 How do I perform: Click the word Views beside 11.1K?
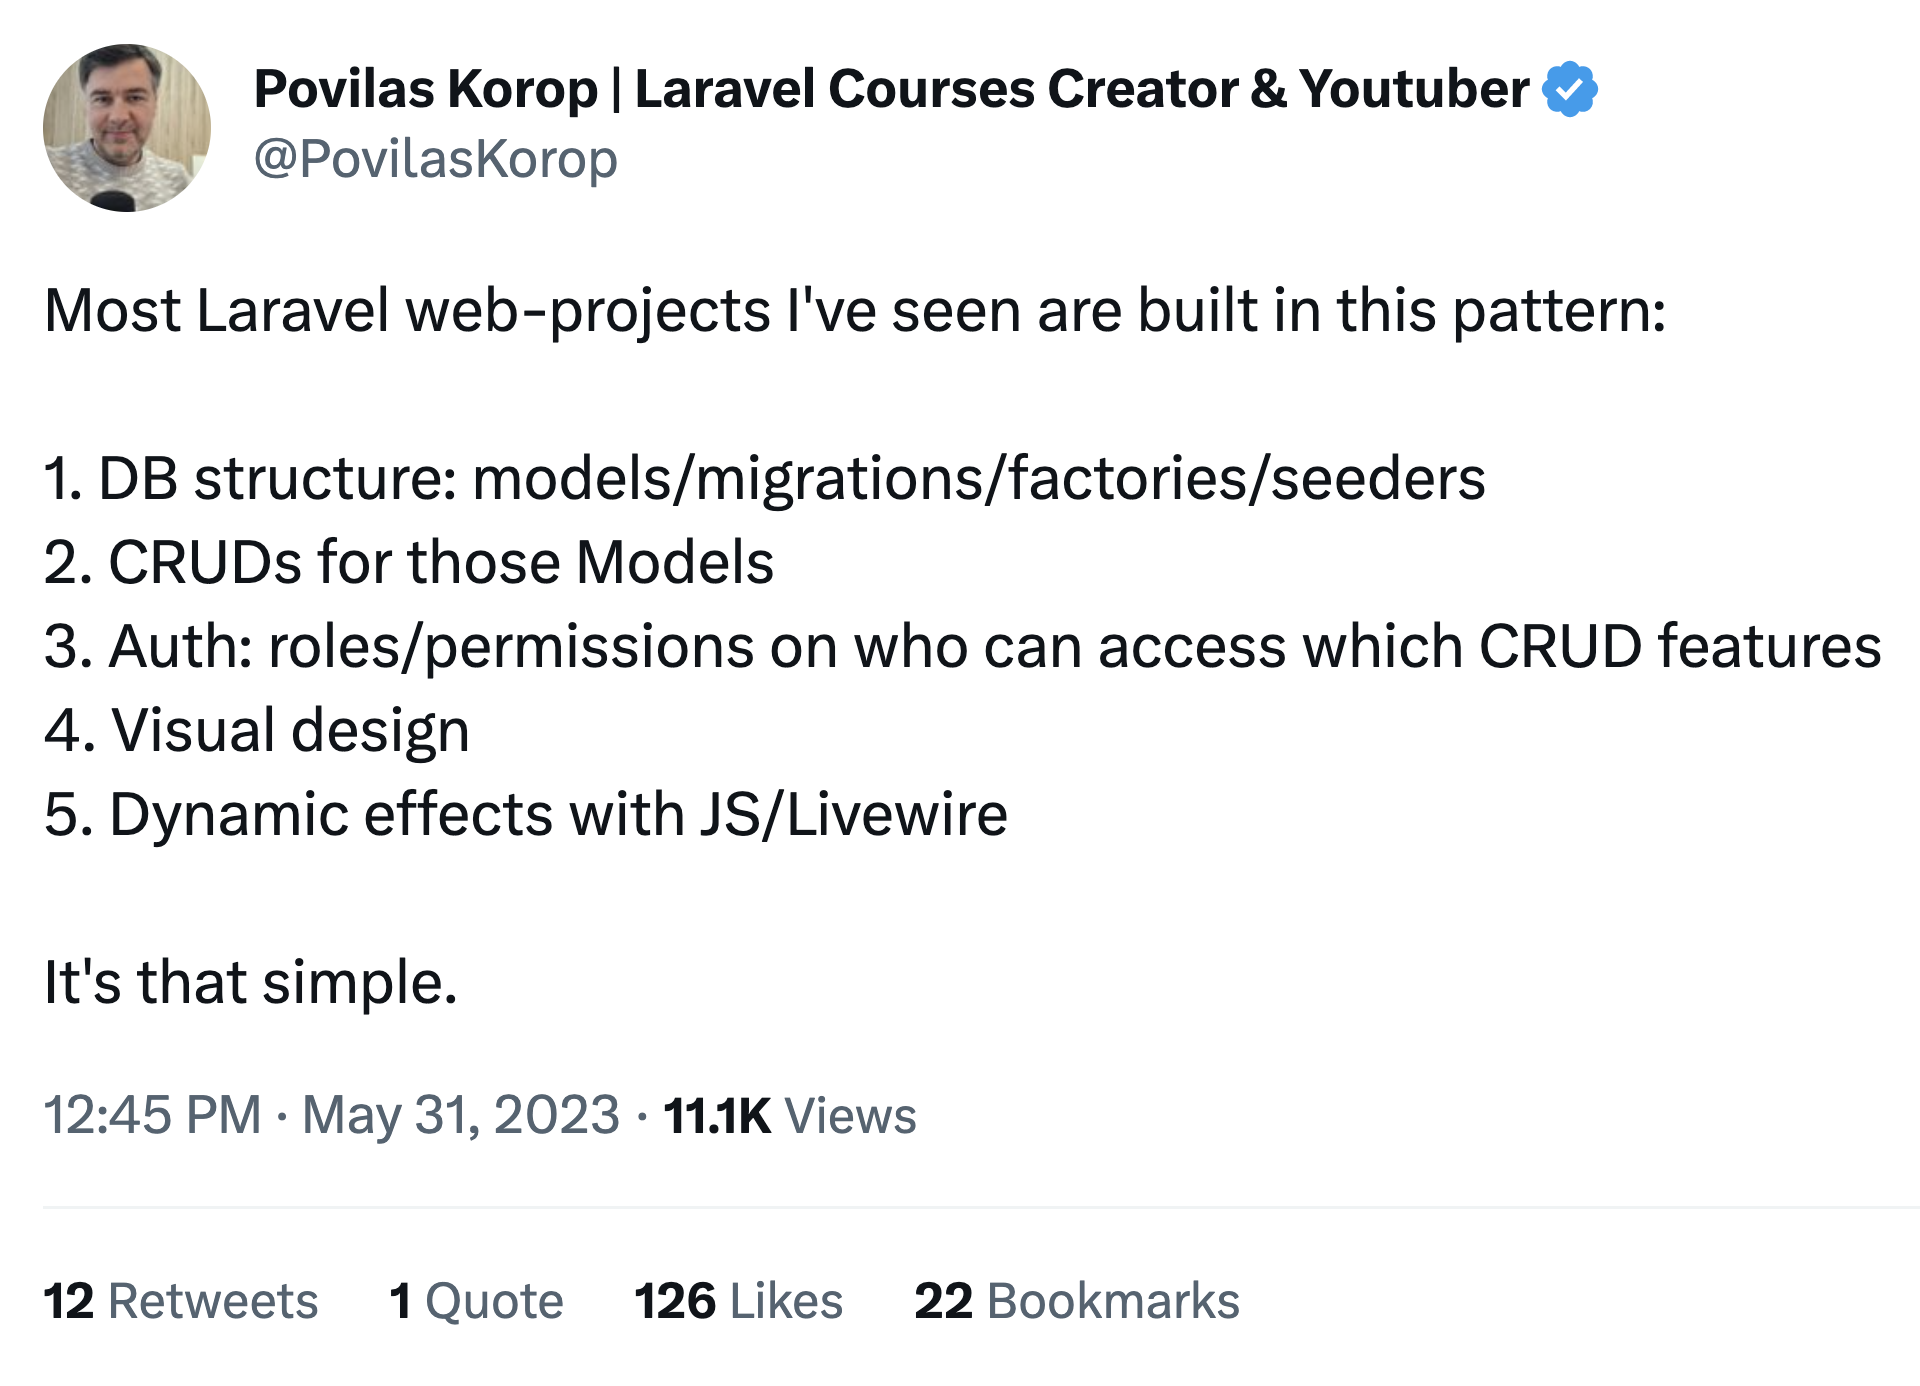[x=851, y=1116]
